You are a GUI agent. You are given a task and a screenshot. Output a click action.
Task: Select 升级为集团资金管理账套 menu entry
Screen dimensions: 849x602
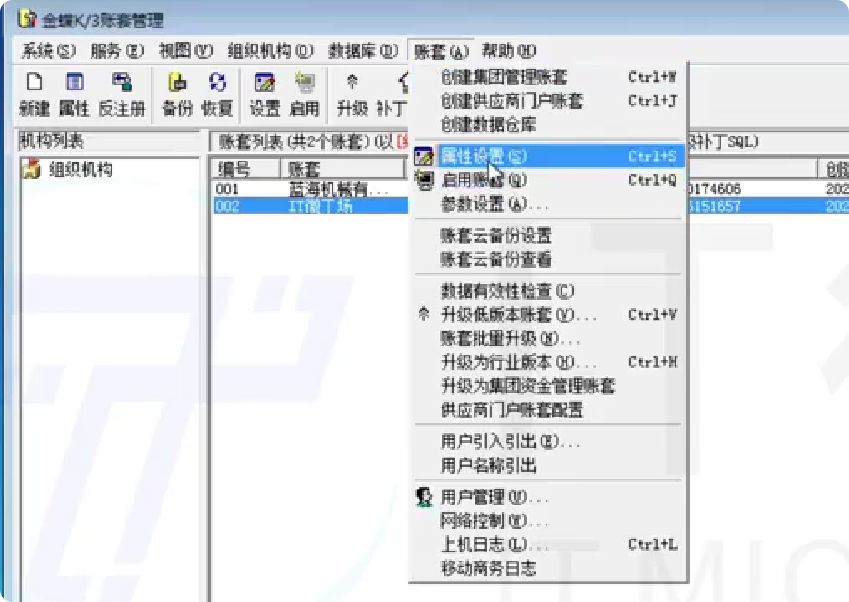coord(548,385)
